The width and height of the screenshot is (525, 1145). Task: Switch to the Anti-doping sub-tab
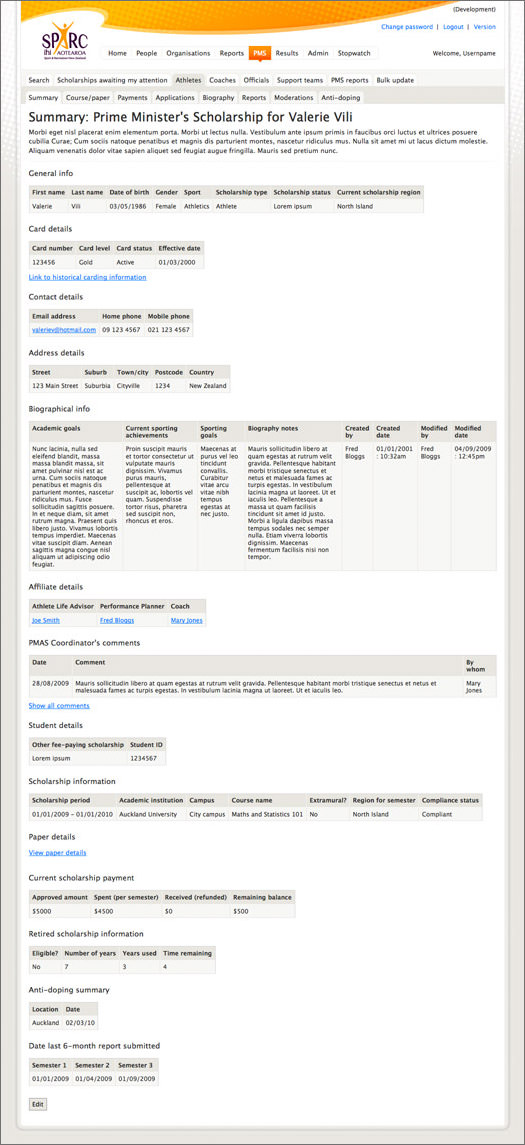pyautogui.click(x=340, y=97)
